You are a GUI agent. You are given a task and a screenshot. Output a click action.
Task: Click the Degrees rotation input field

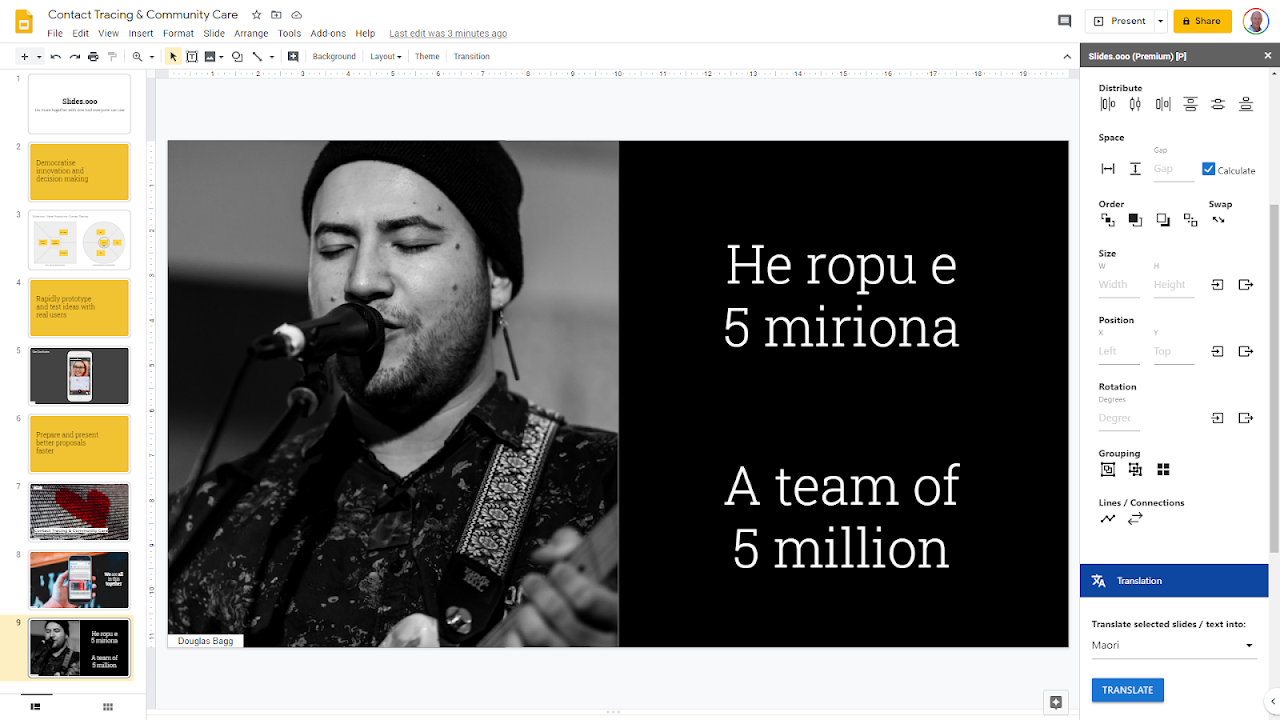(1118, 418)
